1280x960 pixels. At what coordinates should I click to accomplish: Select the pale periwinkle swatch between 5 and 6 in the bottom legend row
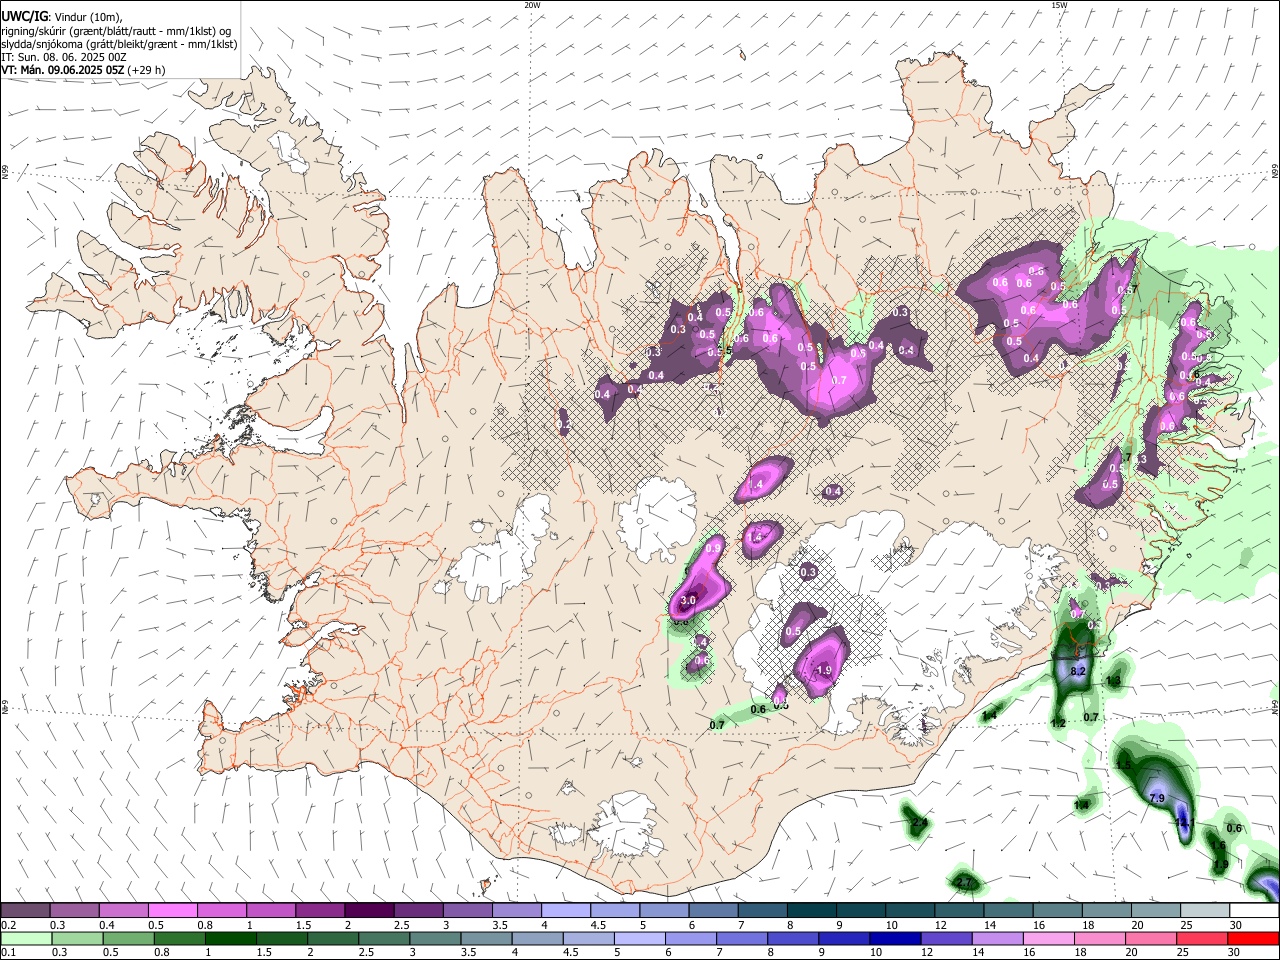[x=639, y=938]
